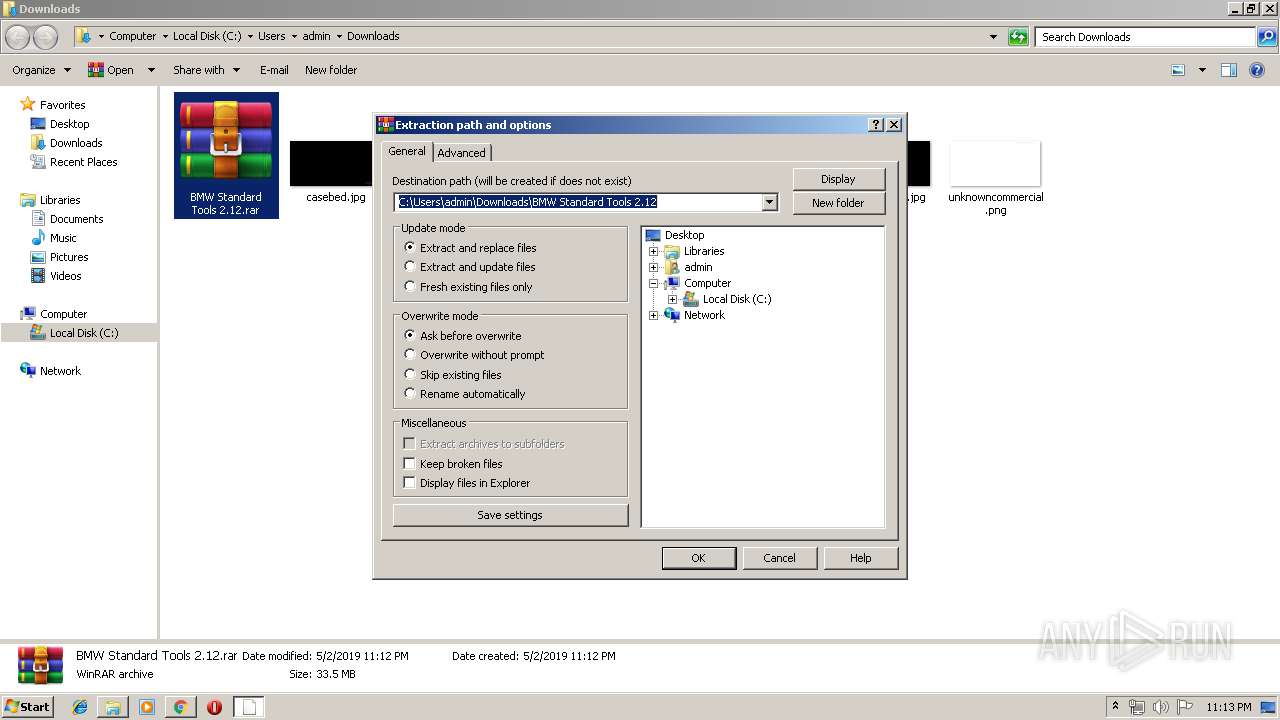Click the search magnifier icon
Screen dimensions: 1280x720
[x=1266, y=37]
